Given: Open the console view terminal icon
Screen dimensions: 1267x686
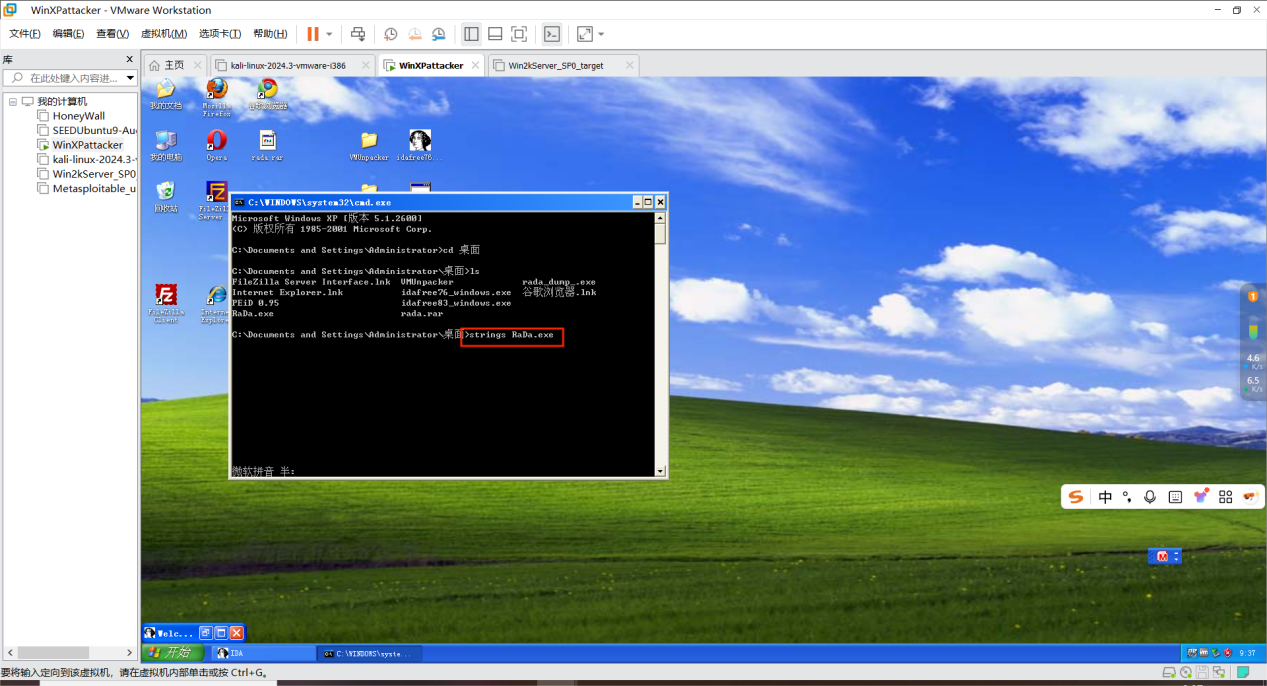Looking at the screenshot, I should (552, 34).
